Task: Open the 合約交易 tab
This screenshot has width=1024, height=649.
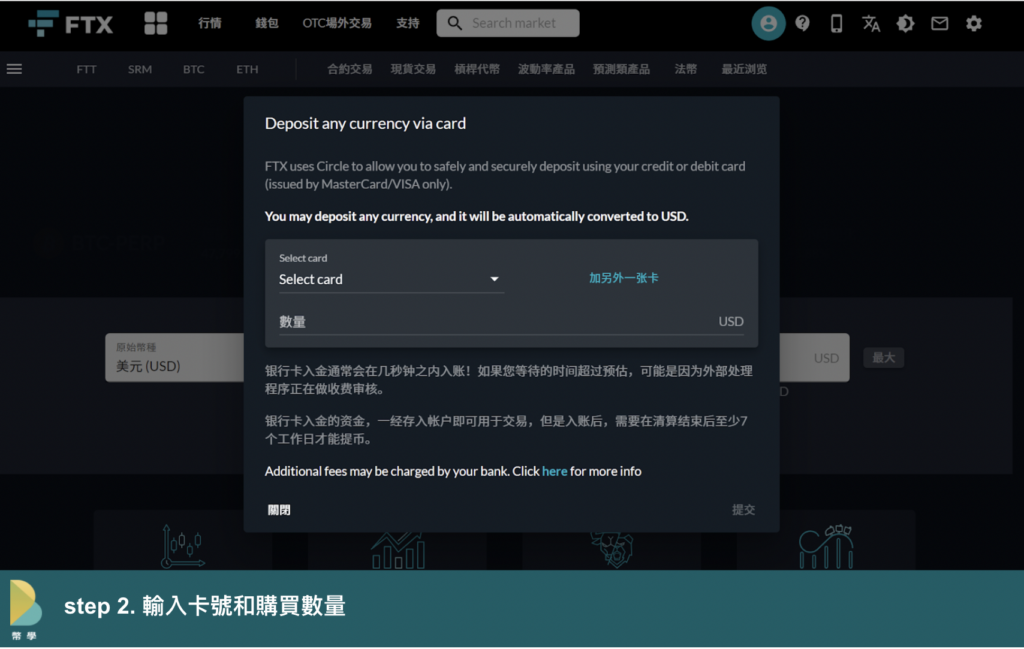Action: 349,69
